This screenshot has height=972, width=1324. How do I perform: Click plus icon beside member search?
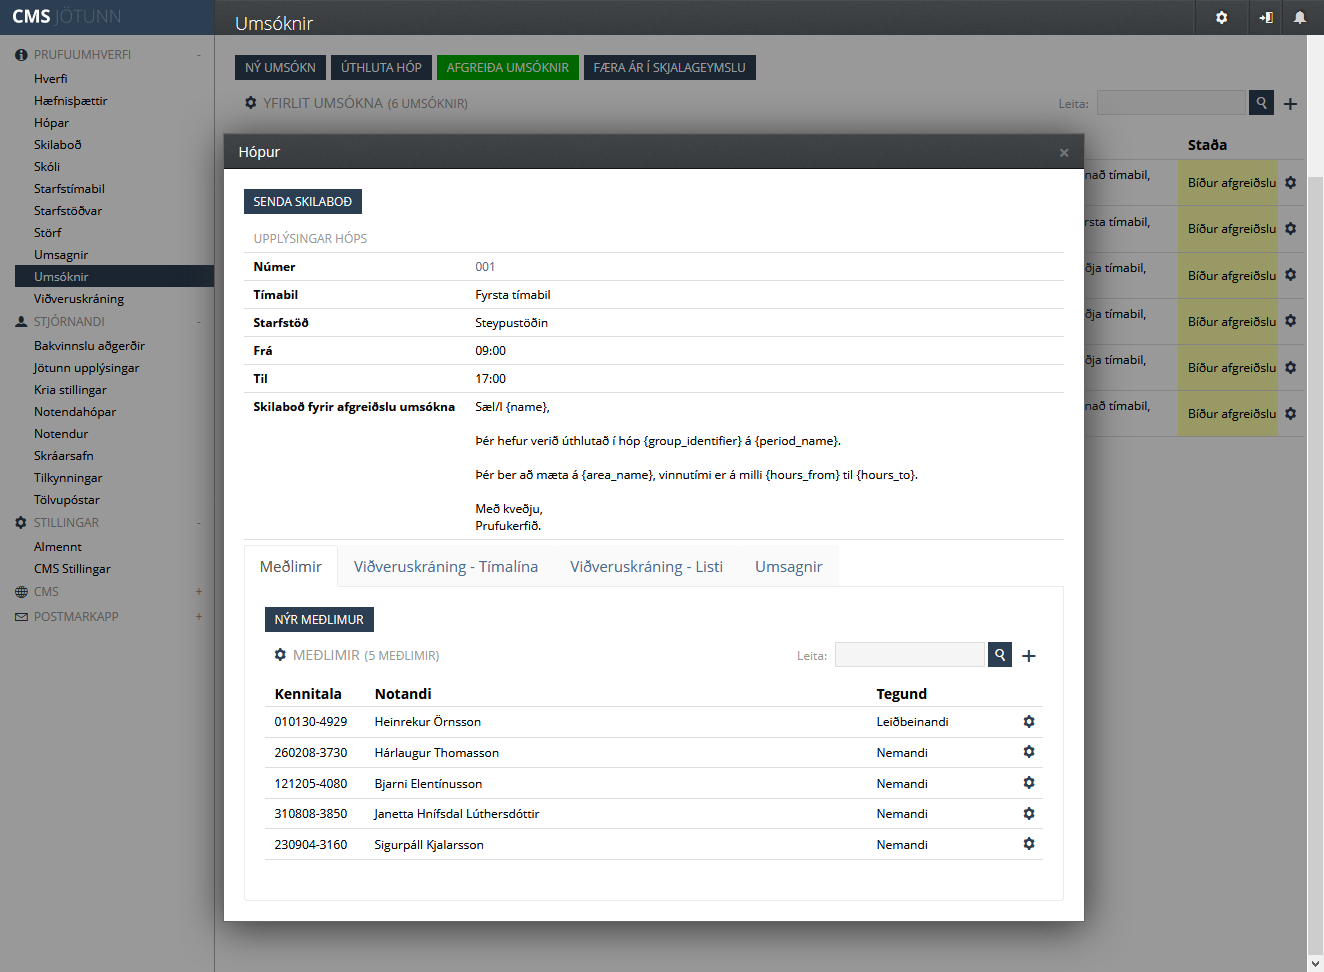(1029, 656)
